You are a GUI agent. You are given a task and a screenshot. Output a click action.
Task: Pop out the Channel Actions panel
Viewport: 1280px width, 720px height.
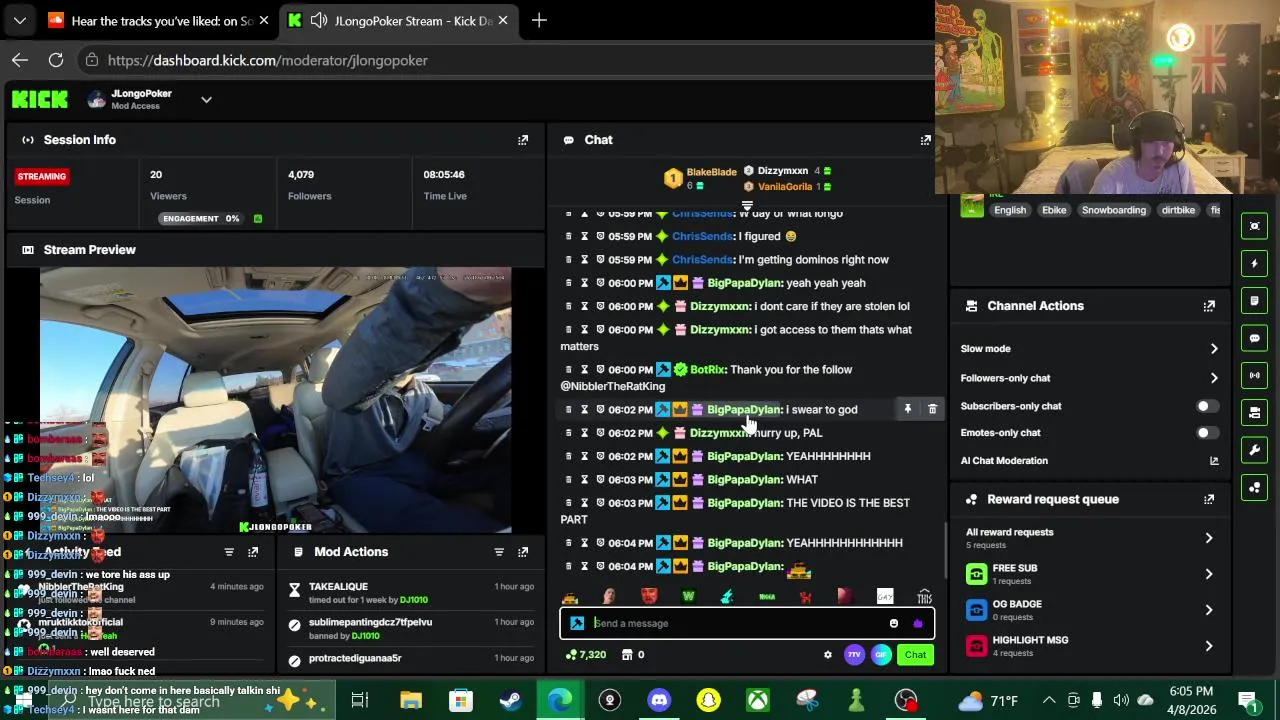coord(1209,306)
